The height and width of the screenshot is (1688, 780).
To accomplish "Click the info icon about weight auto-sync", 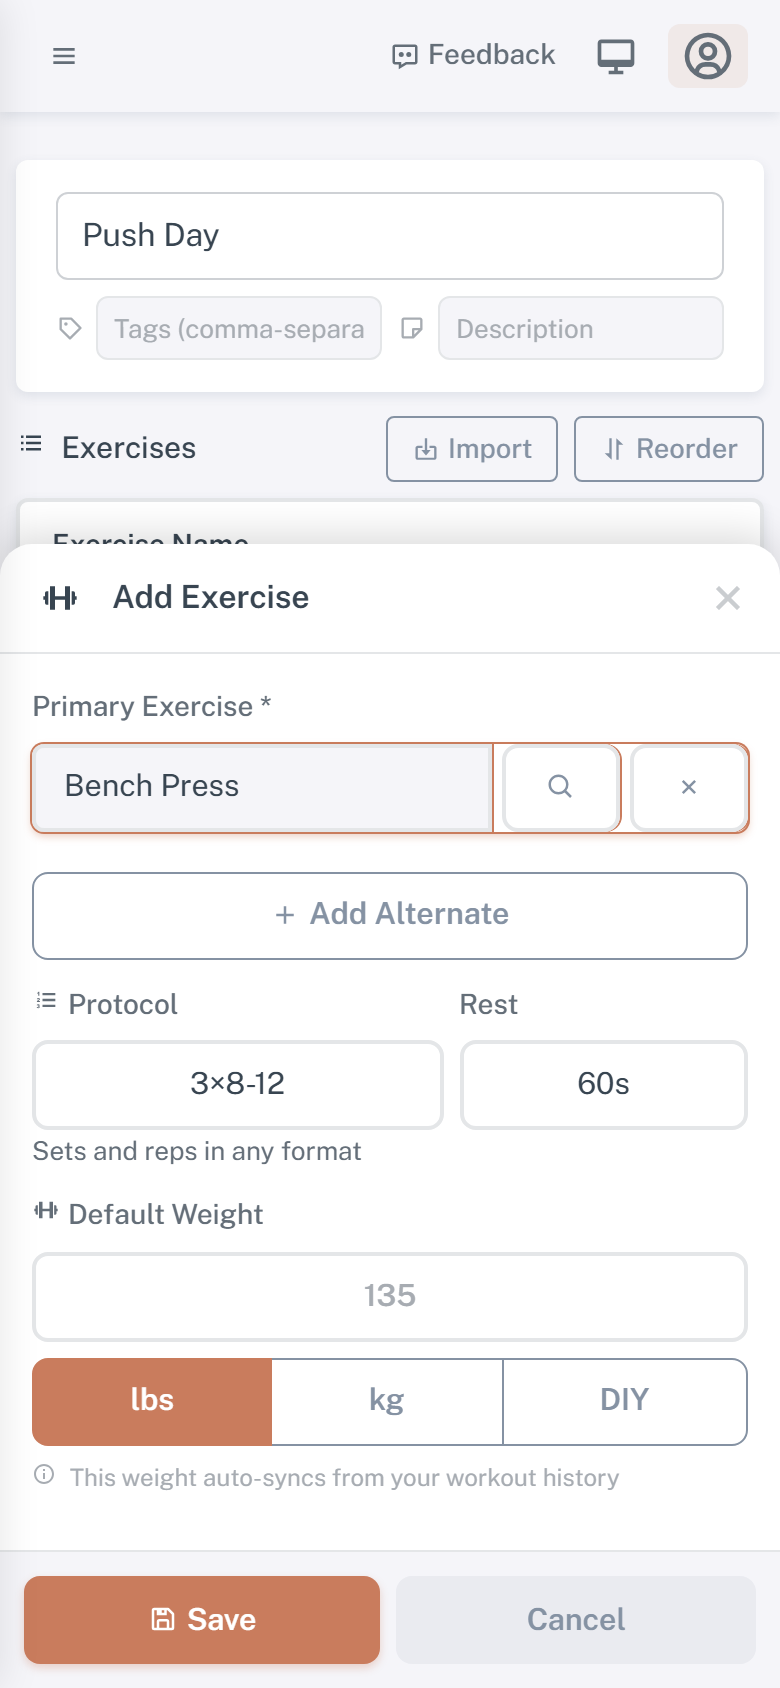I will [43, 1477].
